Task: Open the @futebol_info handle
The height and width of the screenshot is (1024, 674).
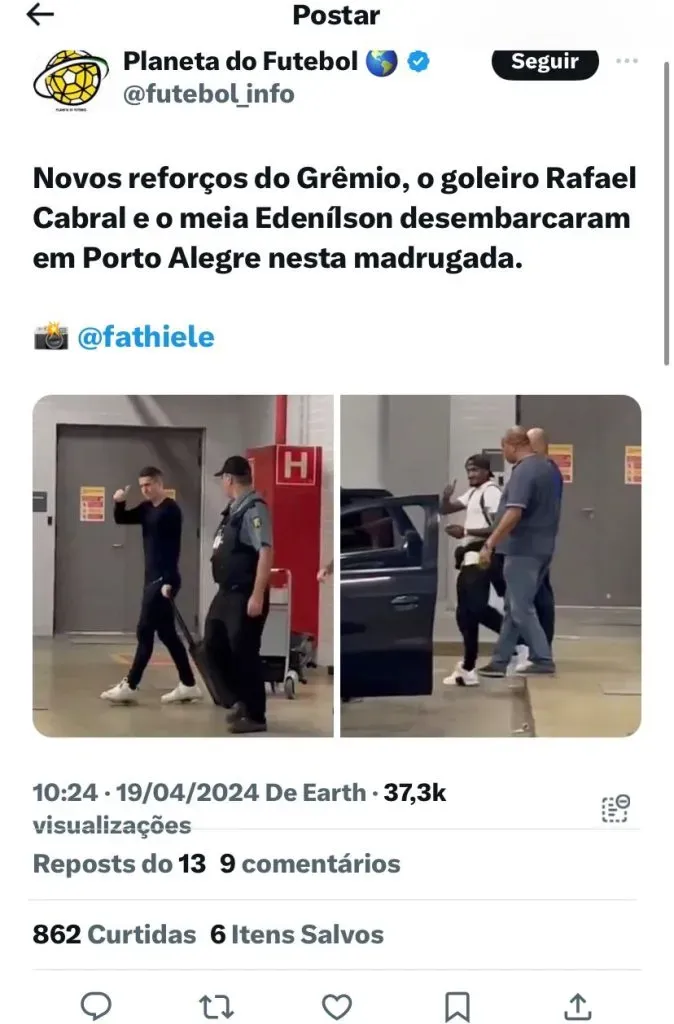Action: click(209, 95)
